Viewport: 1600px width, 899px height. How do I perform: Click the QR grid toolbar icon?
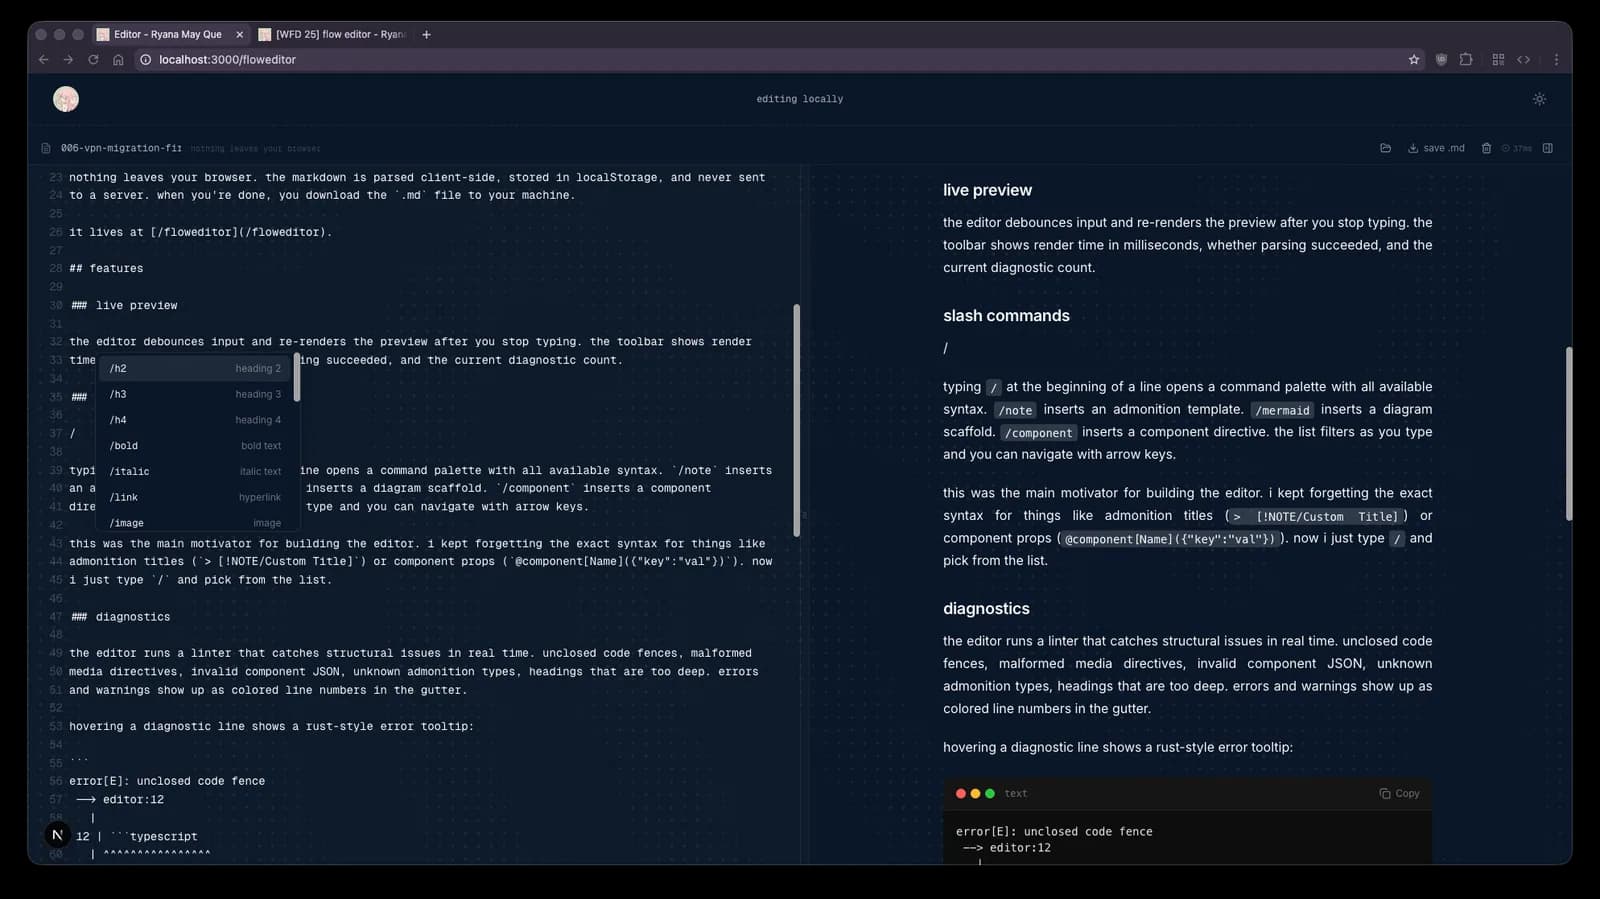click(x=1498, y=60)
